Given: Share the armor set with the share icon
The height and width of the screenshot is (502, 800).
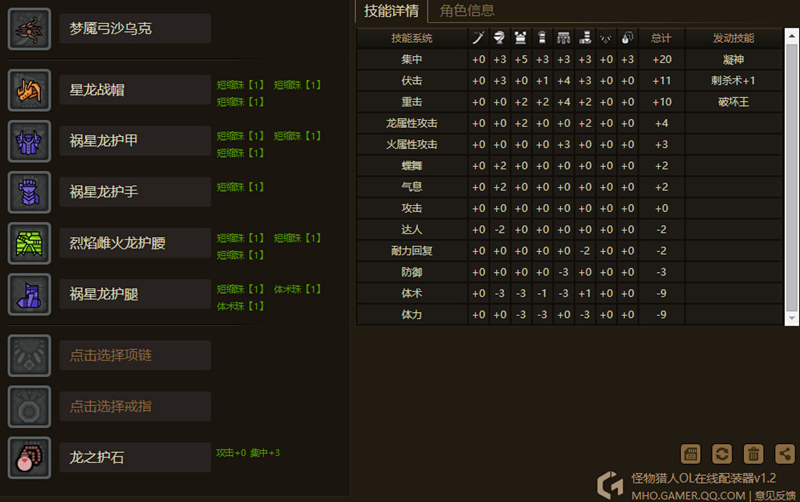Looking at the screenshot, I should 785,454.
